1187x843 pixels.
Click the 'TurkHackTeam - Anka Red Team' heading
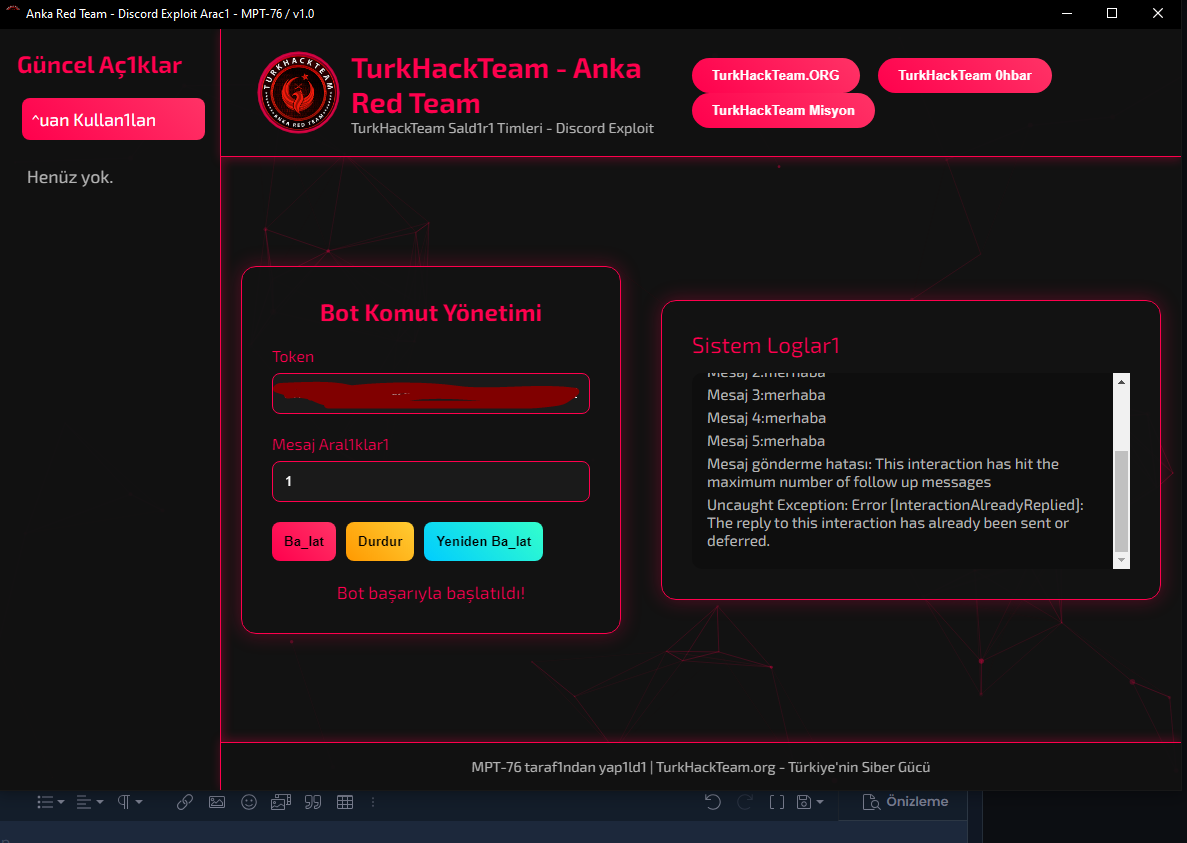[x=496, y=86]
